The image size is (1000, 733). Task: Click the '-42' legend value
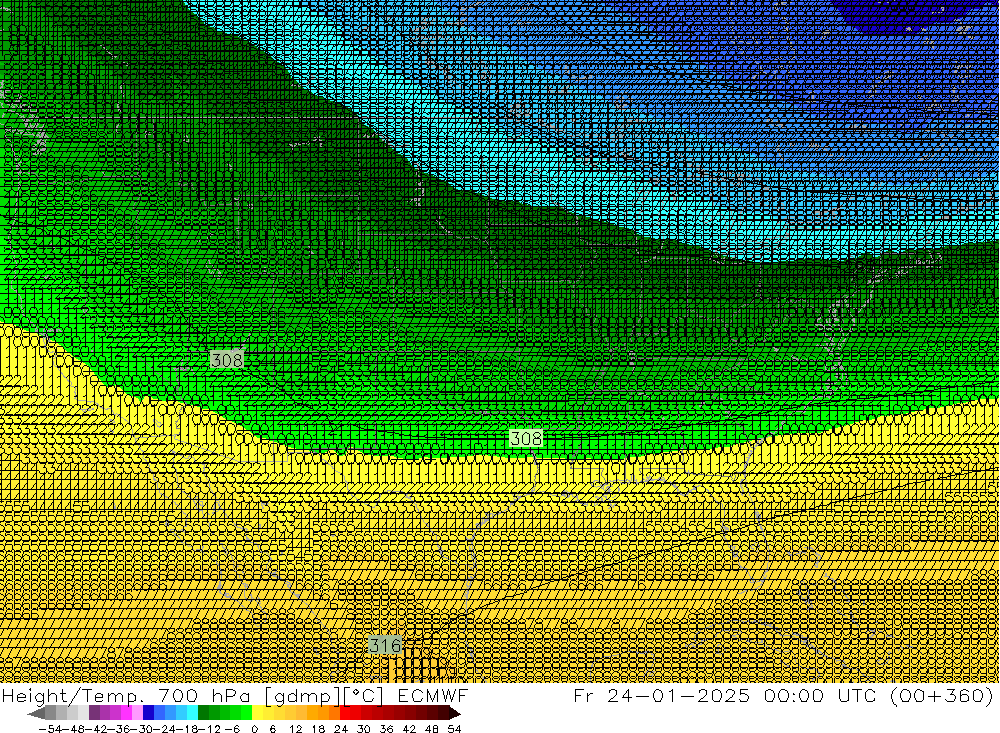point(97,729)
